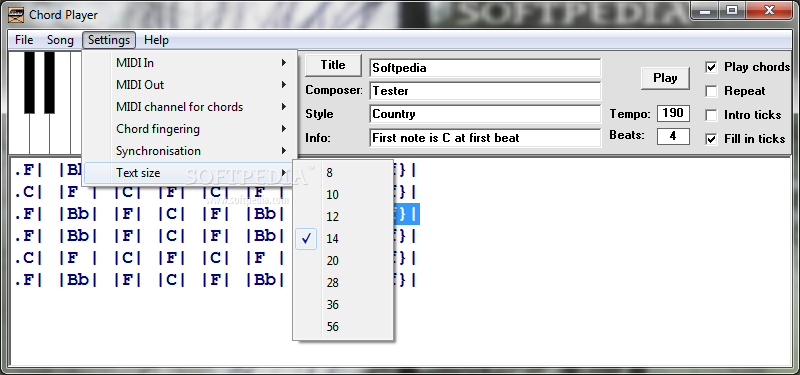Set text size to 36
800x375 pixels.
(343, 304)
